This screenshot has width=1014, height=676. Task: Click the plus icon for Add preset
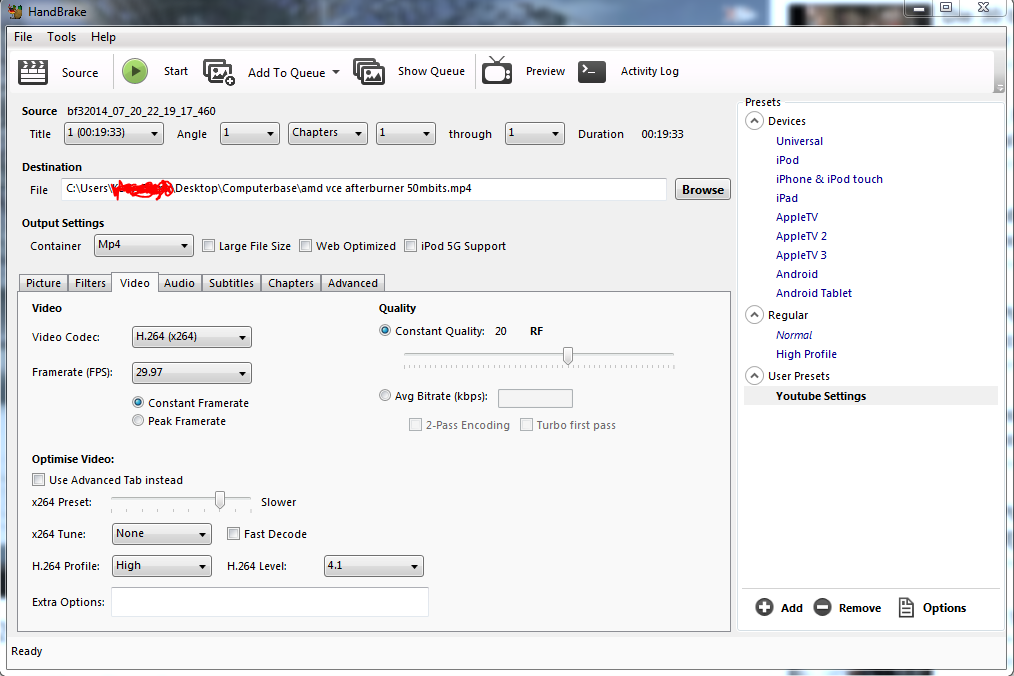tap(764, 607)
